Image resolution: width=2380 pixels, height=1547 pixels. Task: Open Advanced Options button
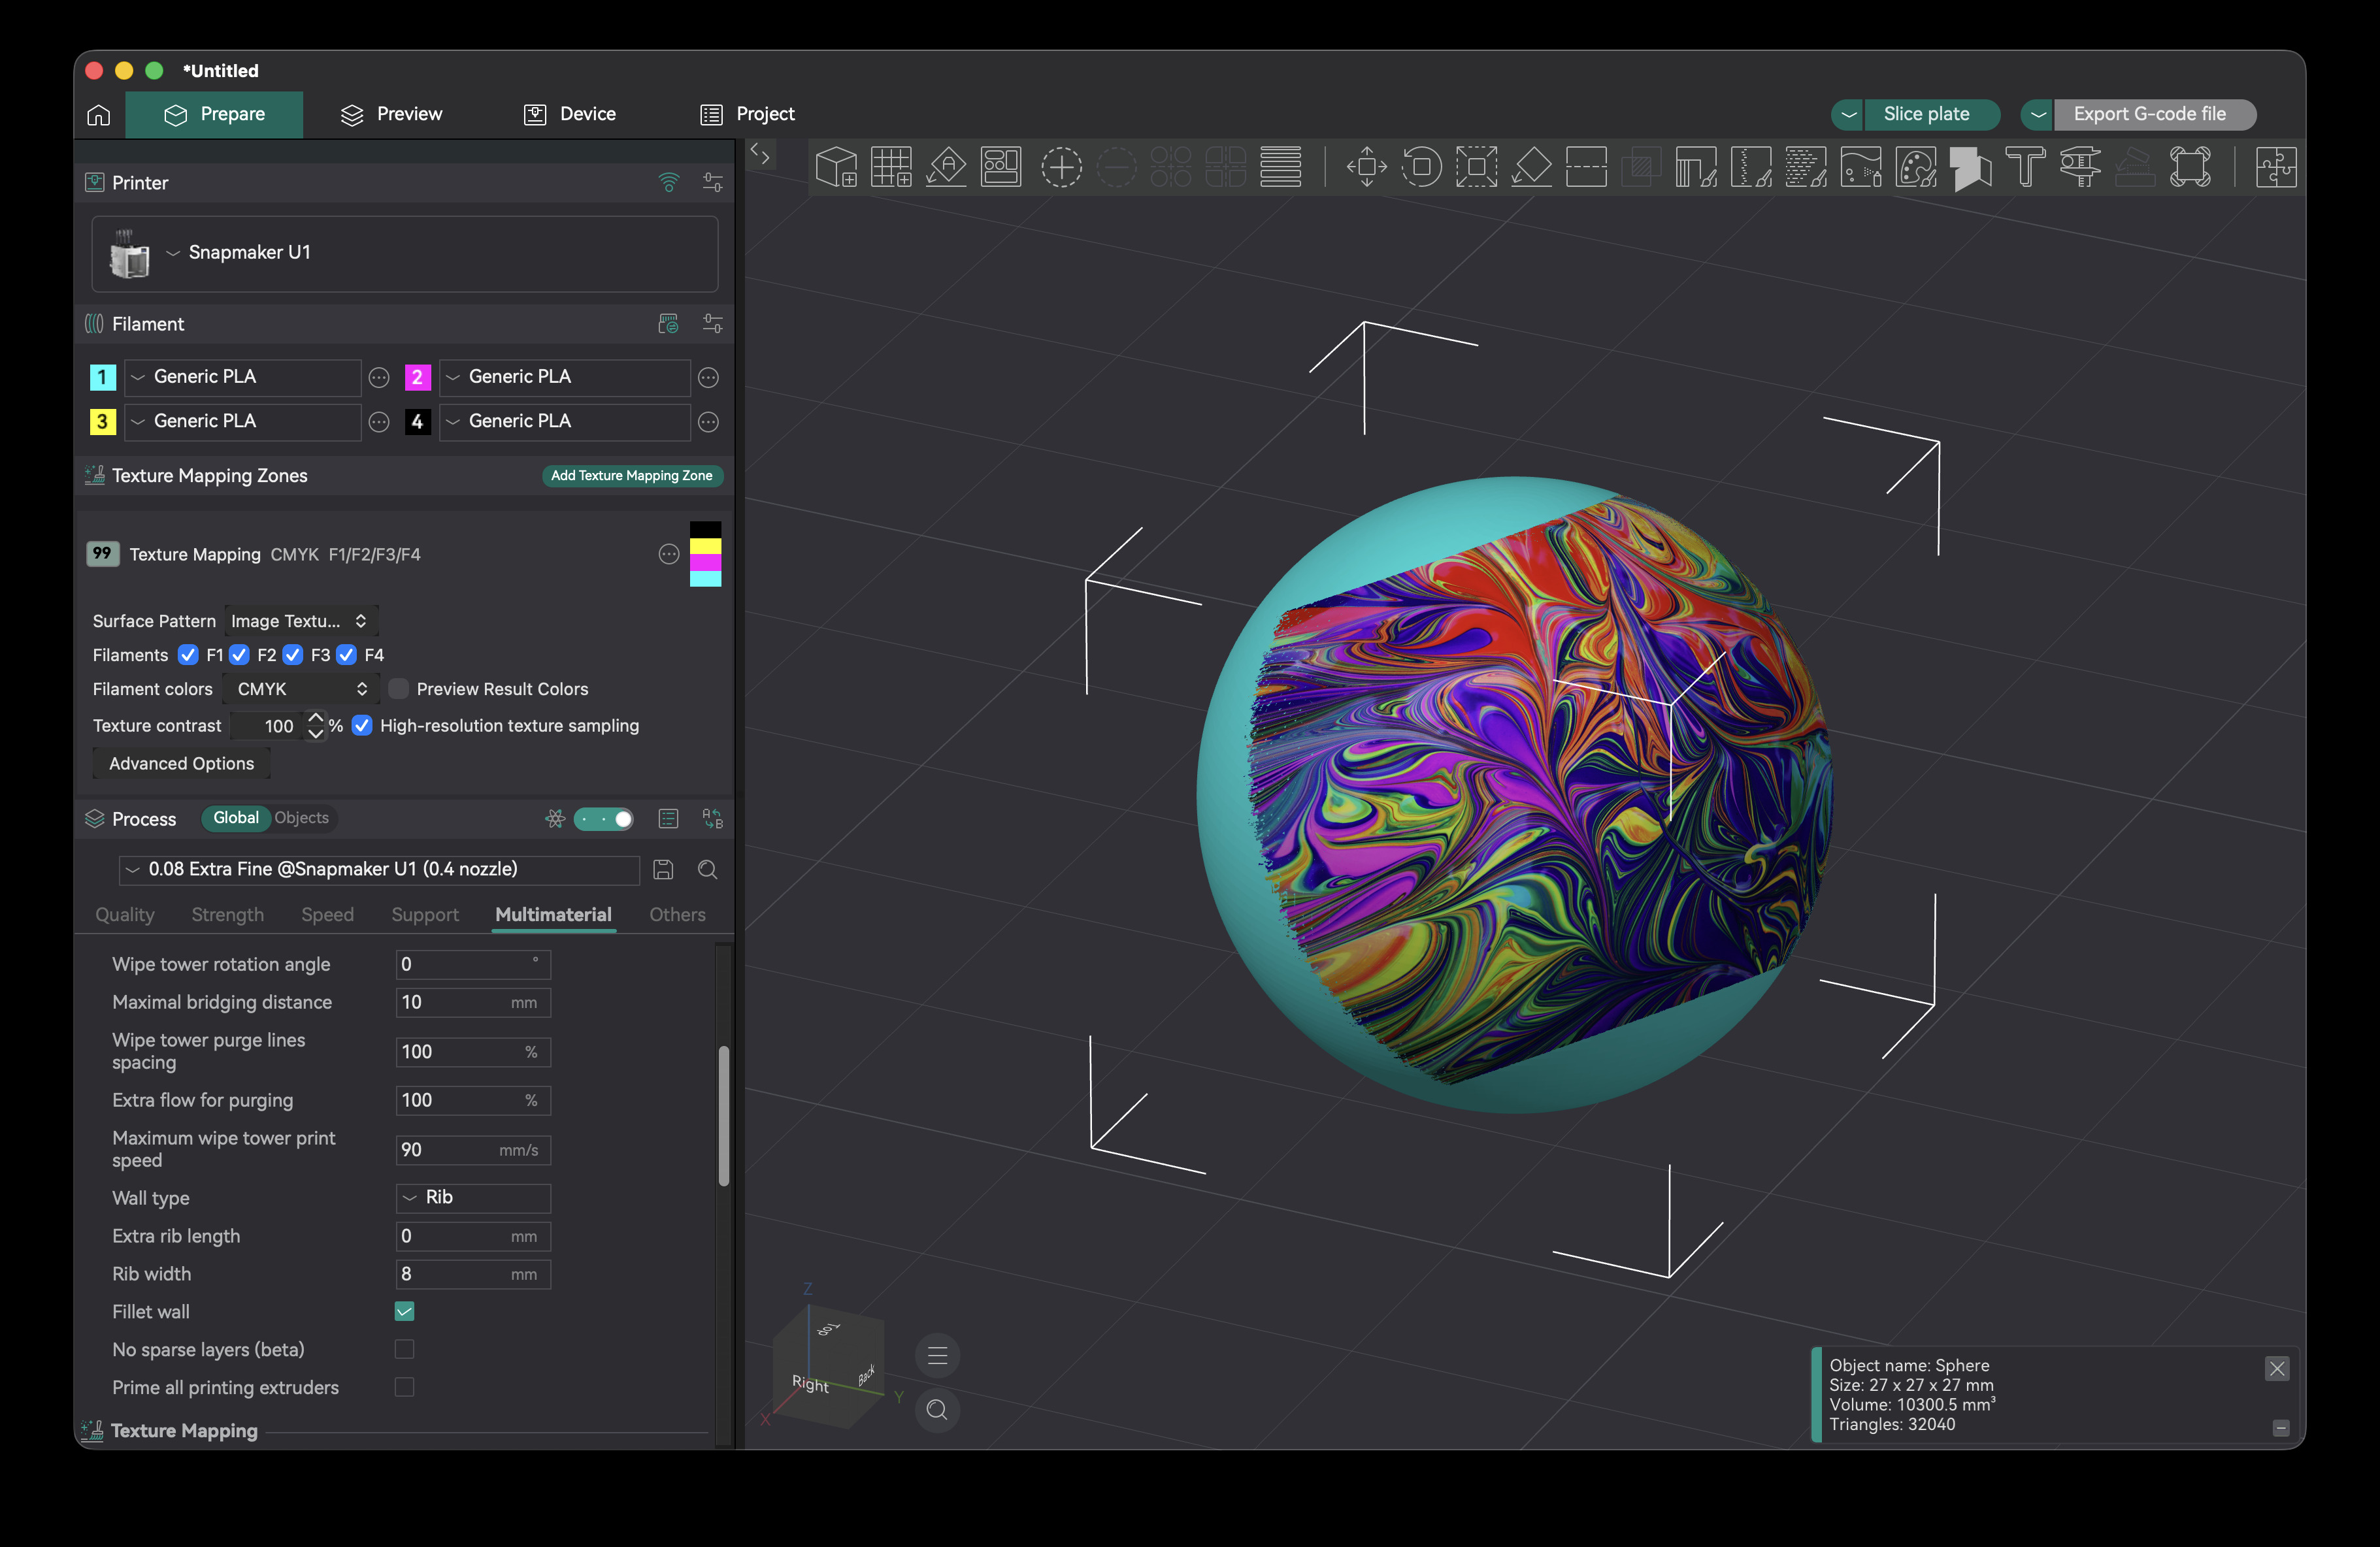coord(182,764)
